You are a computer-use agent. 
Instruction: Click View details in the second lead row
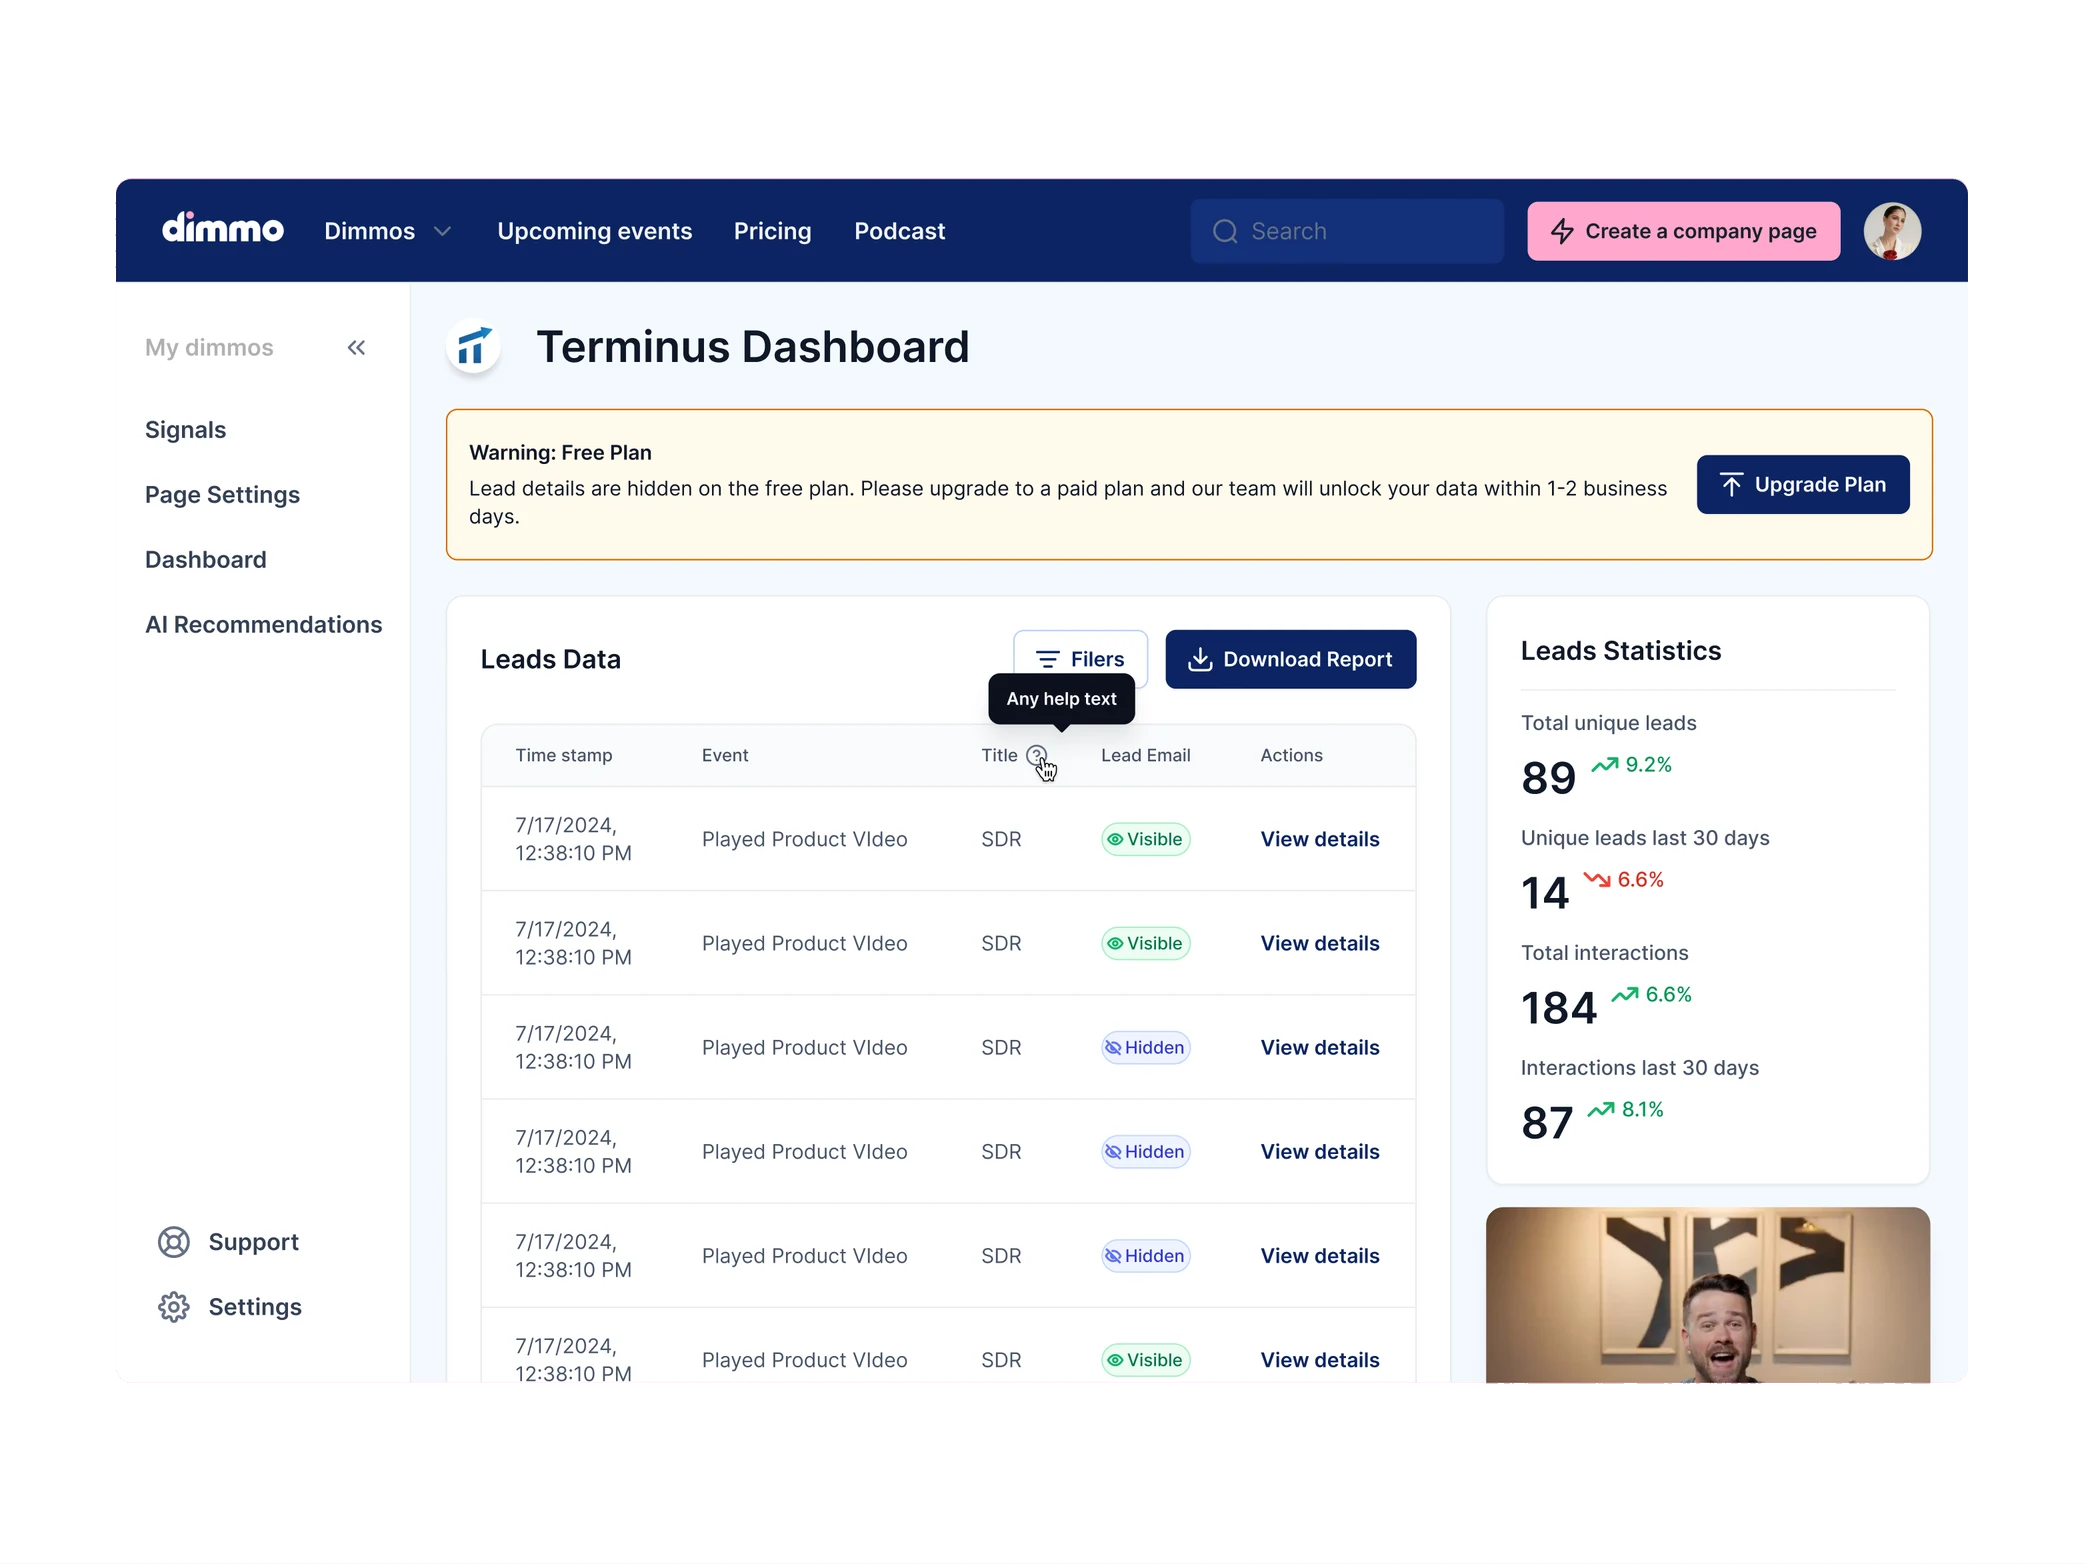click(1320, 943)
